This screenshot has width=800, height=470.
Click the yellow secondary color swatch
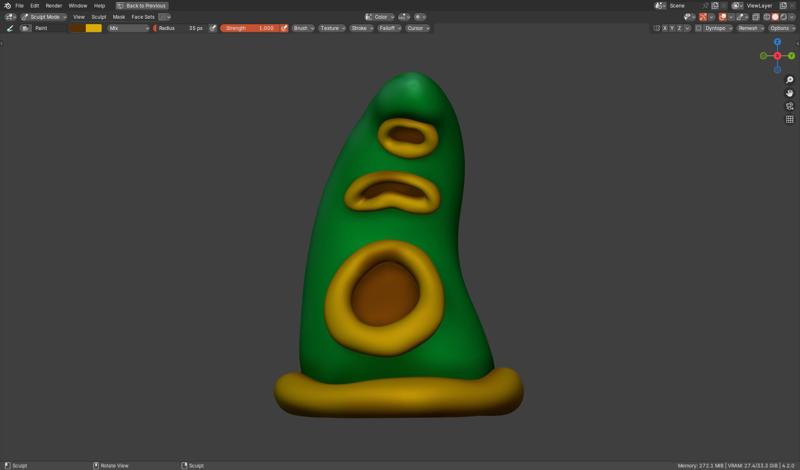[x=93, y=28]
